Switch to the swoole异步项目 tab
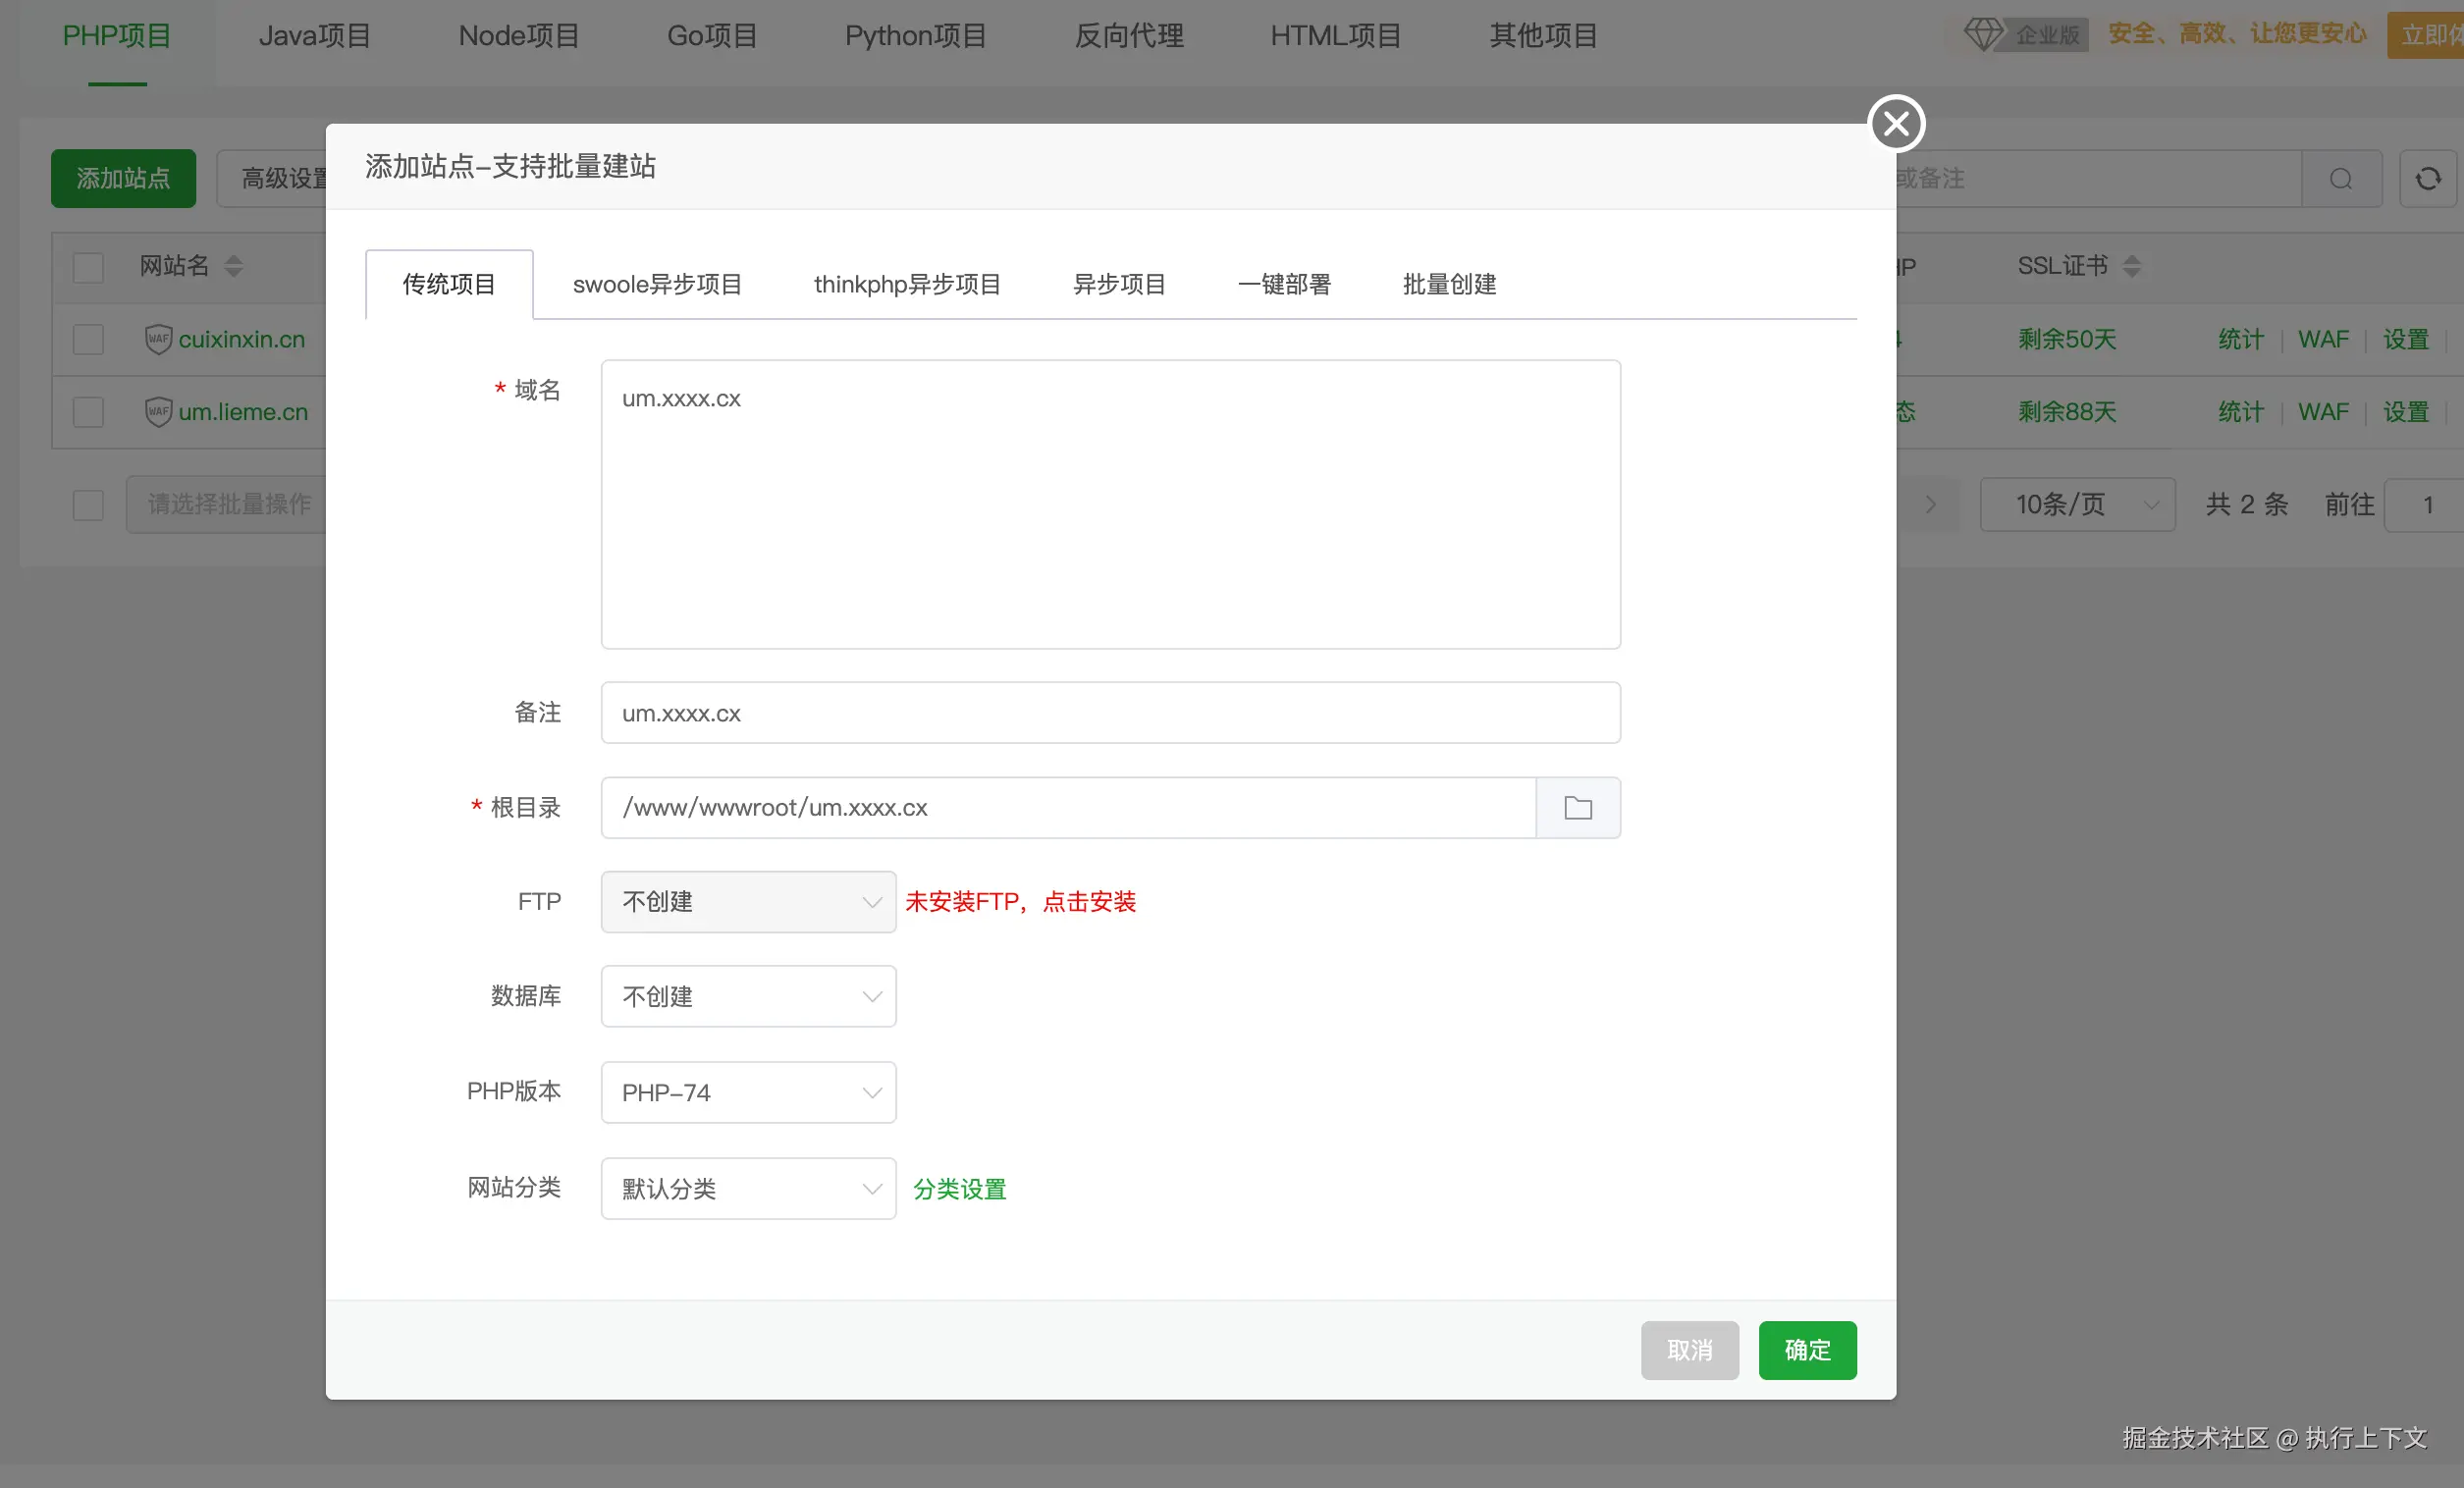Image resolution: width=2464 pixels, height=1488 pixels. click(657, 284)
